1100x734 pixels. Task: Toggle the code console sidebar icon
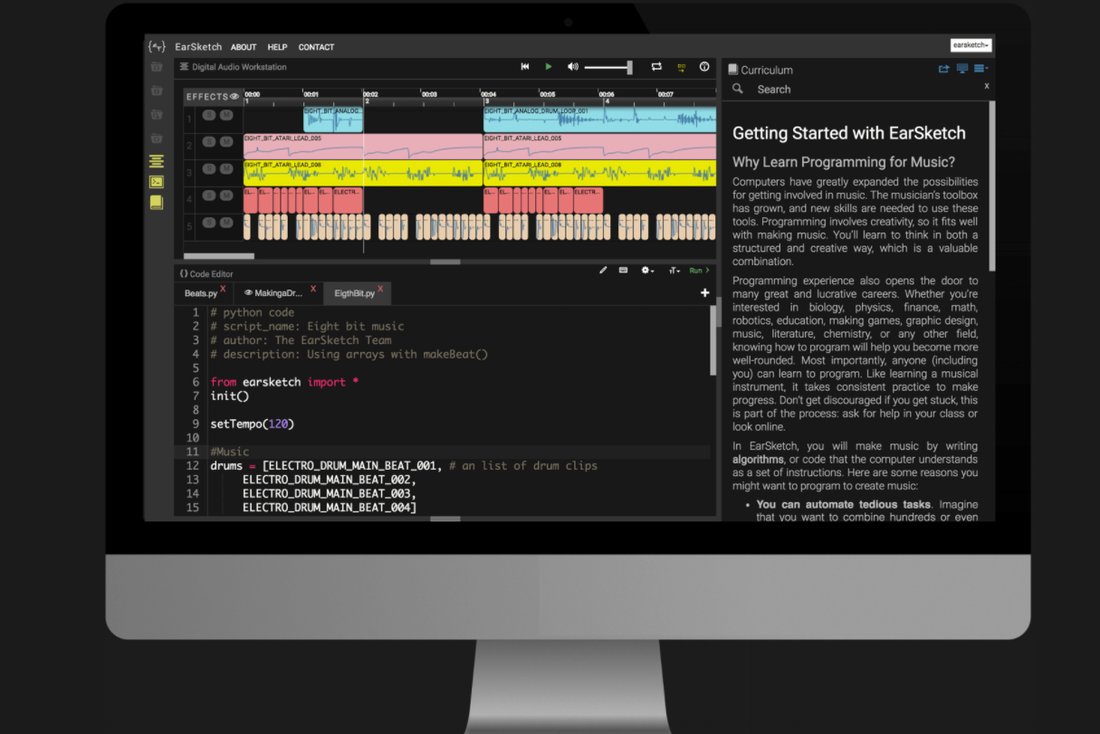coord(156,182)
